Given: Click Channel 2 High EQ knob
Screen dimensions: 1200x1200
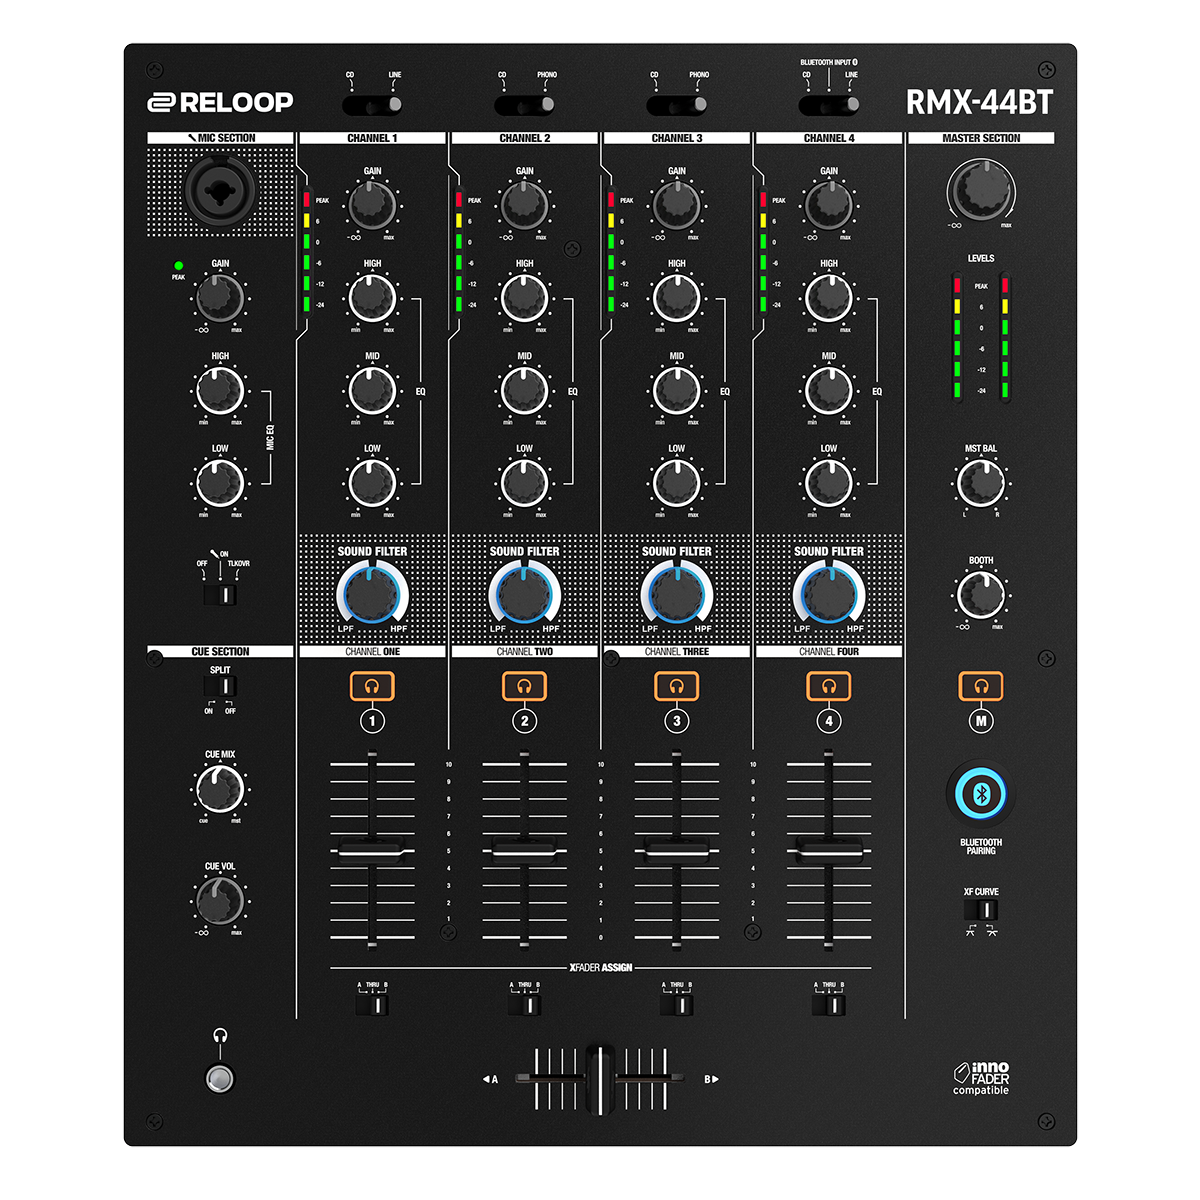Looking at the screenshot, I should [524, 298].
